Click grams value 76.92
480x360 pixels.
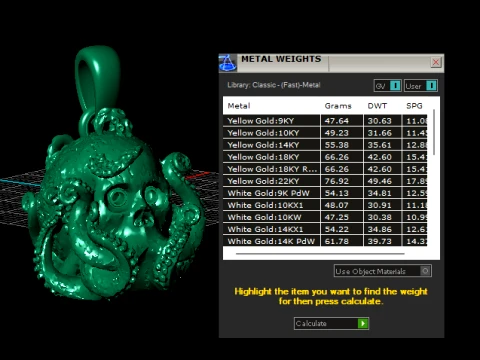337,181
